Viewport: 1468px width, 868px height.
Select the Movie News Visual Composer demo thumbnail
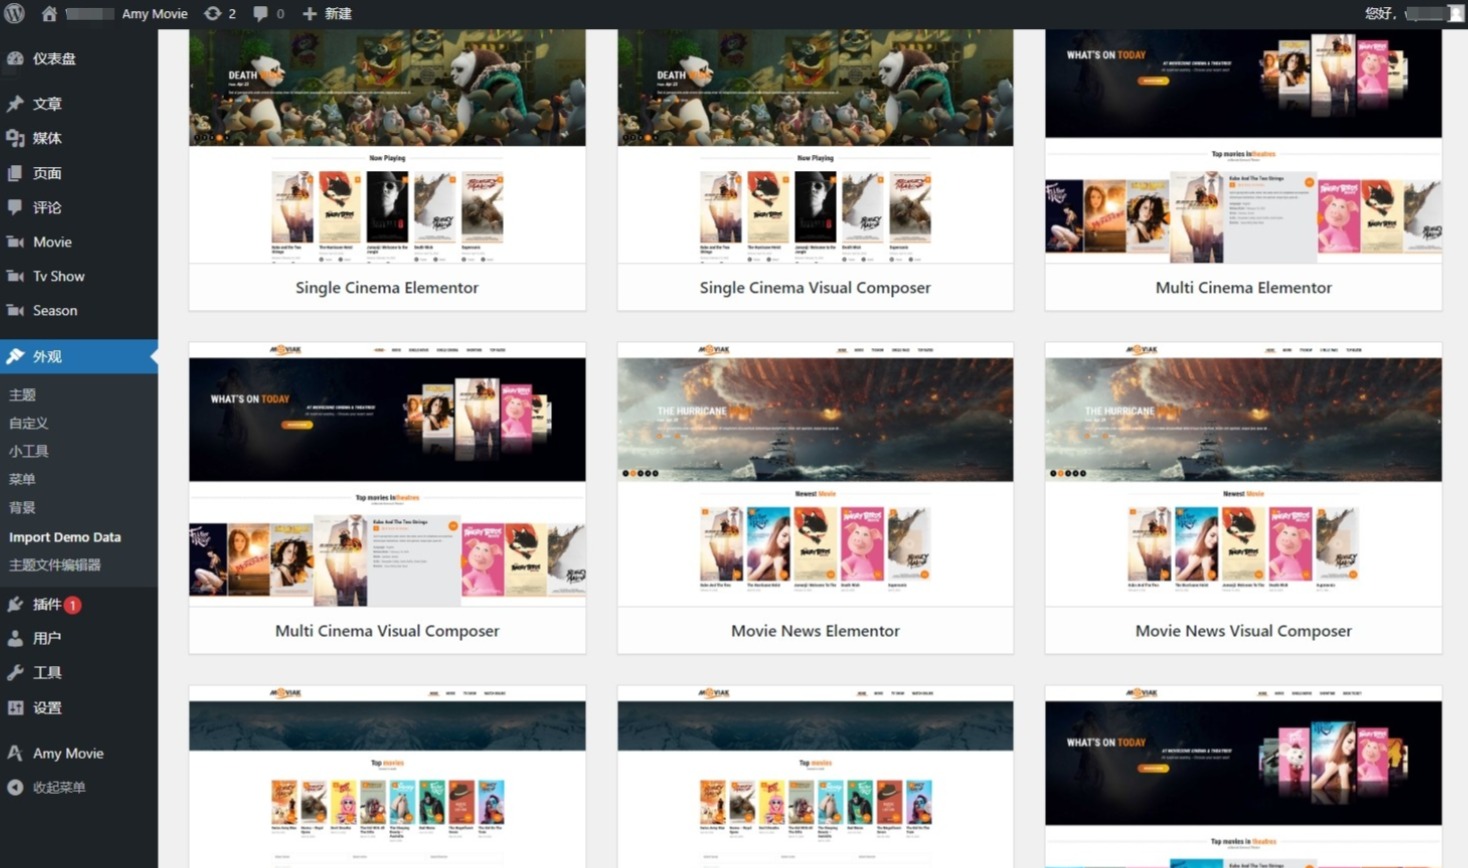click(x=1243, y=474)
